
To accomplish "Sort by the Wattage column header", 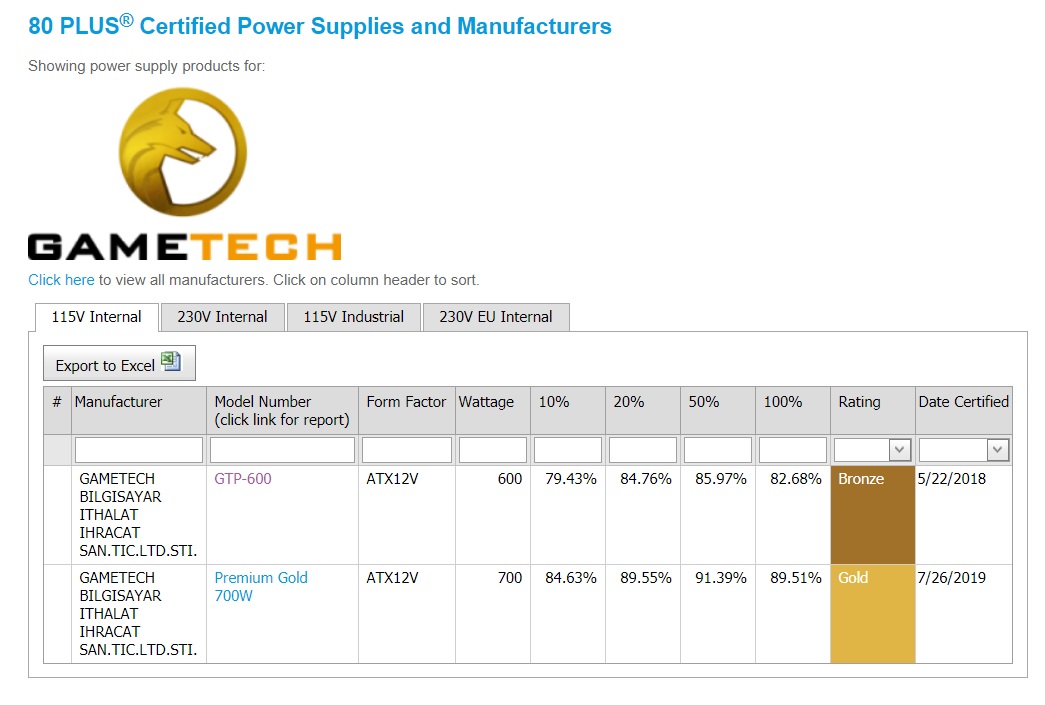I will point(486,402).
